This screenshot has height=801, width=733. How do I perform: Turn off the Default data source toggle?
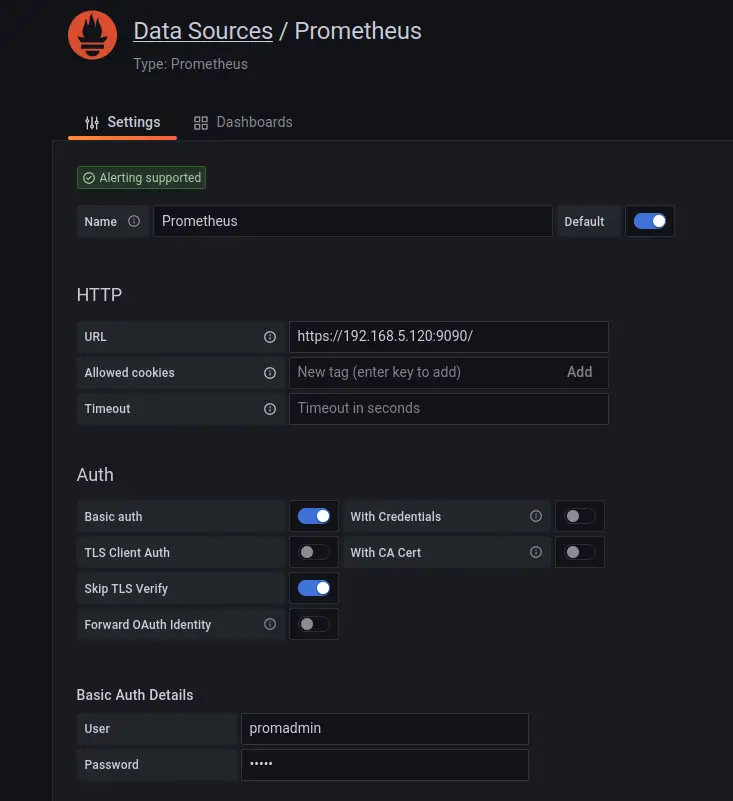650,221
